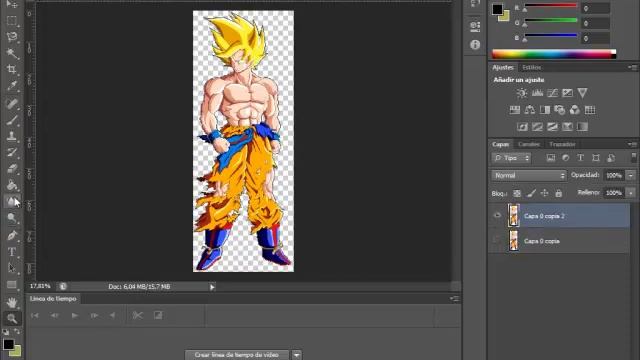640x360 pixels.
Task: Add a Brightness/Contrast adjustment
Action: click(522, 93)
